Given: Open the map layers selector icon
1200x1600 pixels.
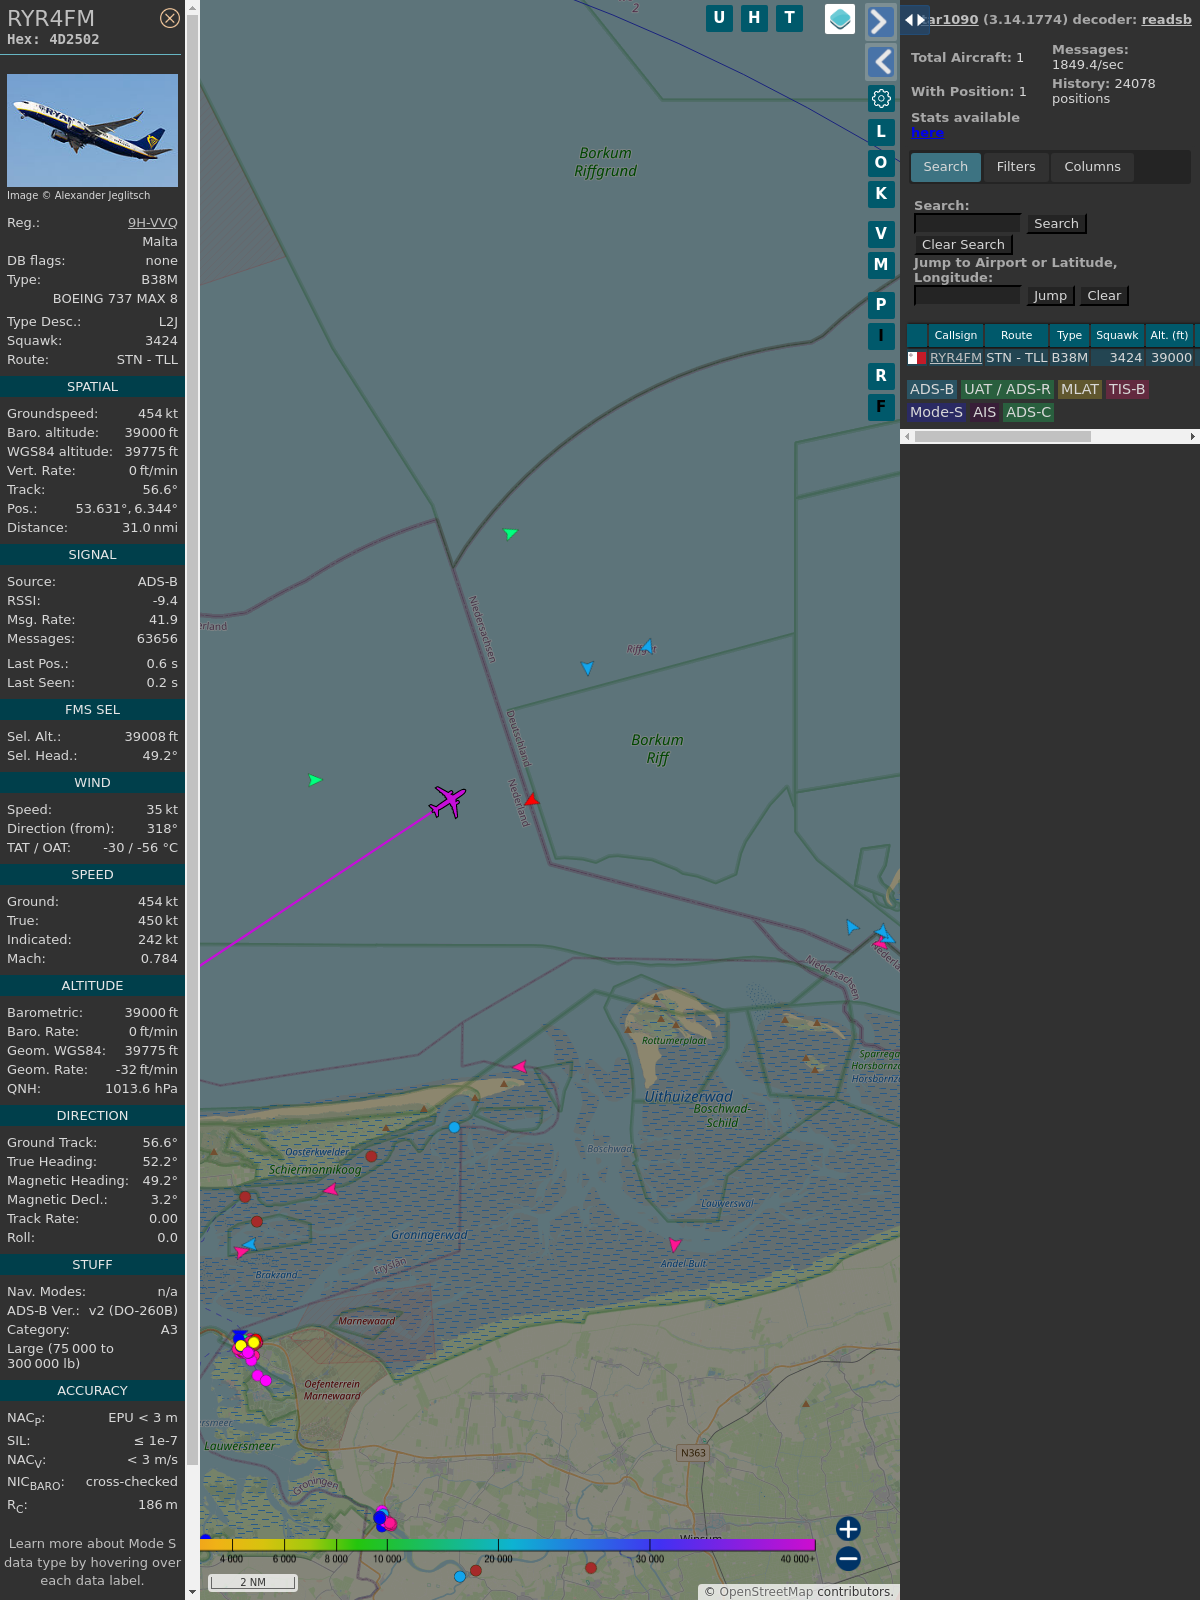Looking at the screenshot, I should (x=840, y=19).
